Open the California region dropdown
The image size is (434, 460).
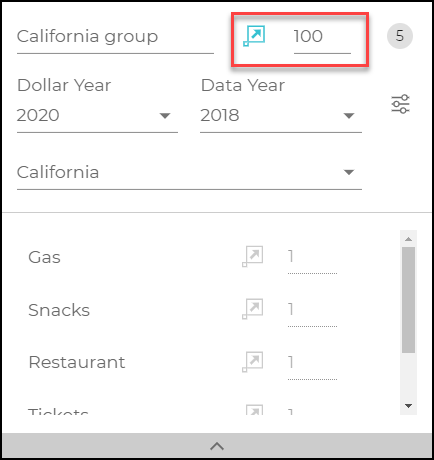coord(189,173)
